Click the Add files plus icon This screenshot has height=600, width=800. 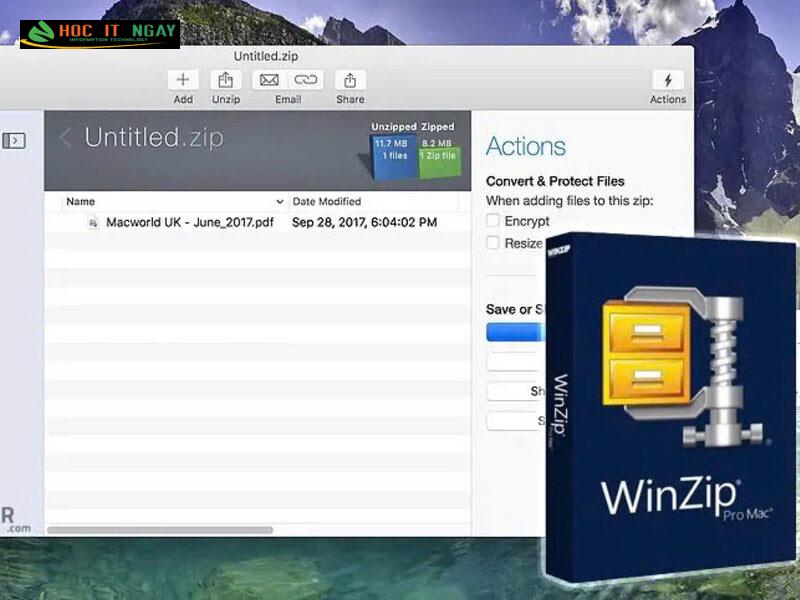coord(183,80)
